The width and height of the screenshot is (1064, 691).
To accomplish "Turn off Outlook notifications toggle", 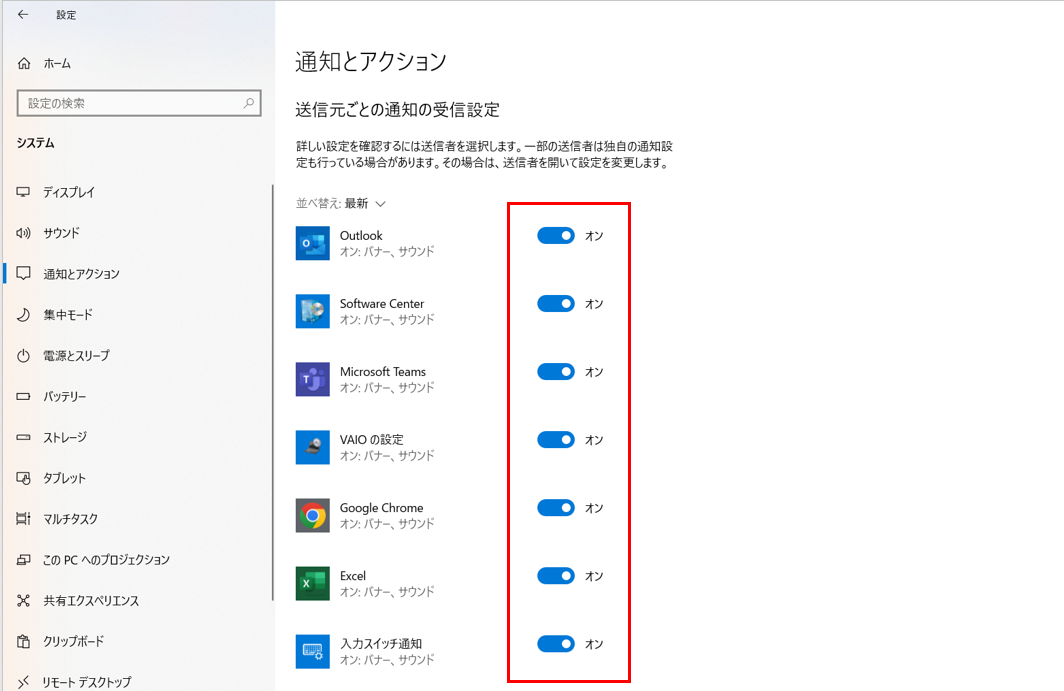I will coord(556,236).
